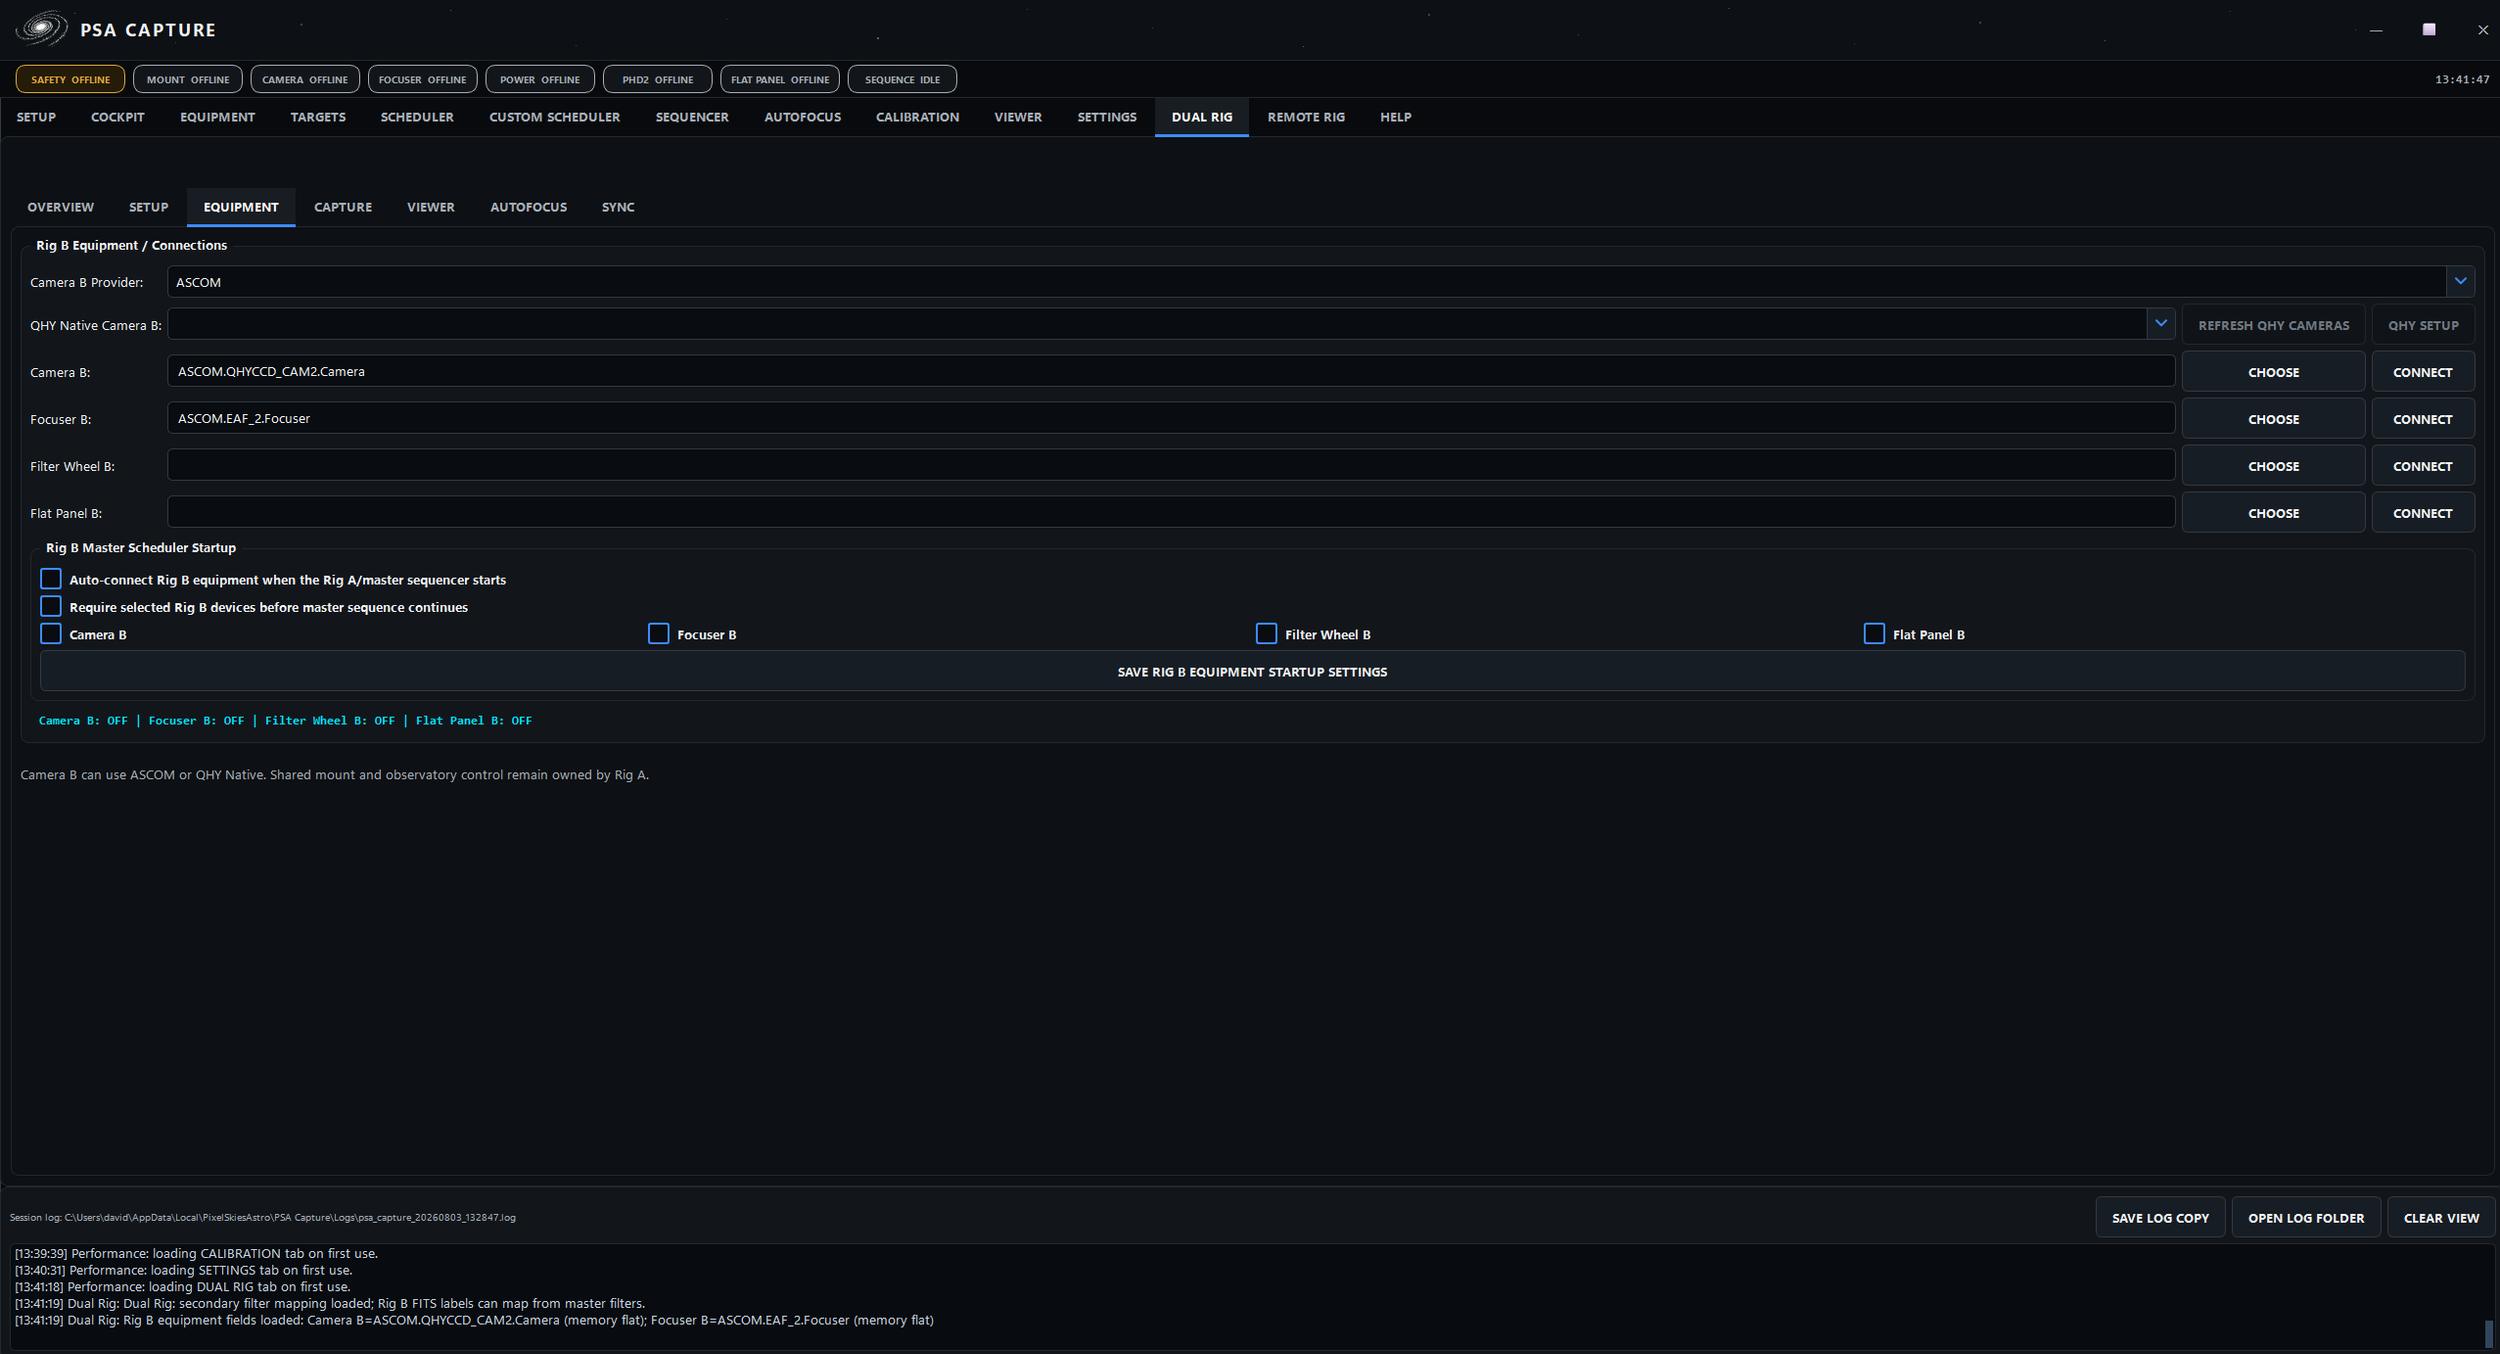Connect Camera B
This screenshot has height=1354, width=2500.
tap(2423, 372)
